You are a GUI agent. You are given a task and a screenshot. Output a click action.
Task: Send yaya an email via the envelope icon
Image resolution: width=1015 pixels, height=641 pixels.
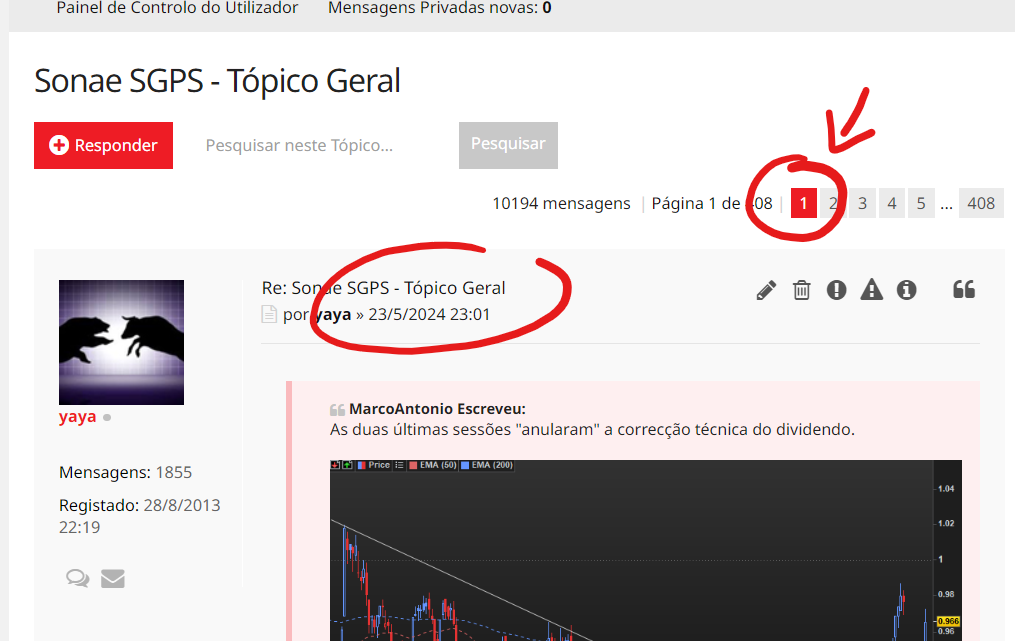(113, 578)
